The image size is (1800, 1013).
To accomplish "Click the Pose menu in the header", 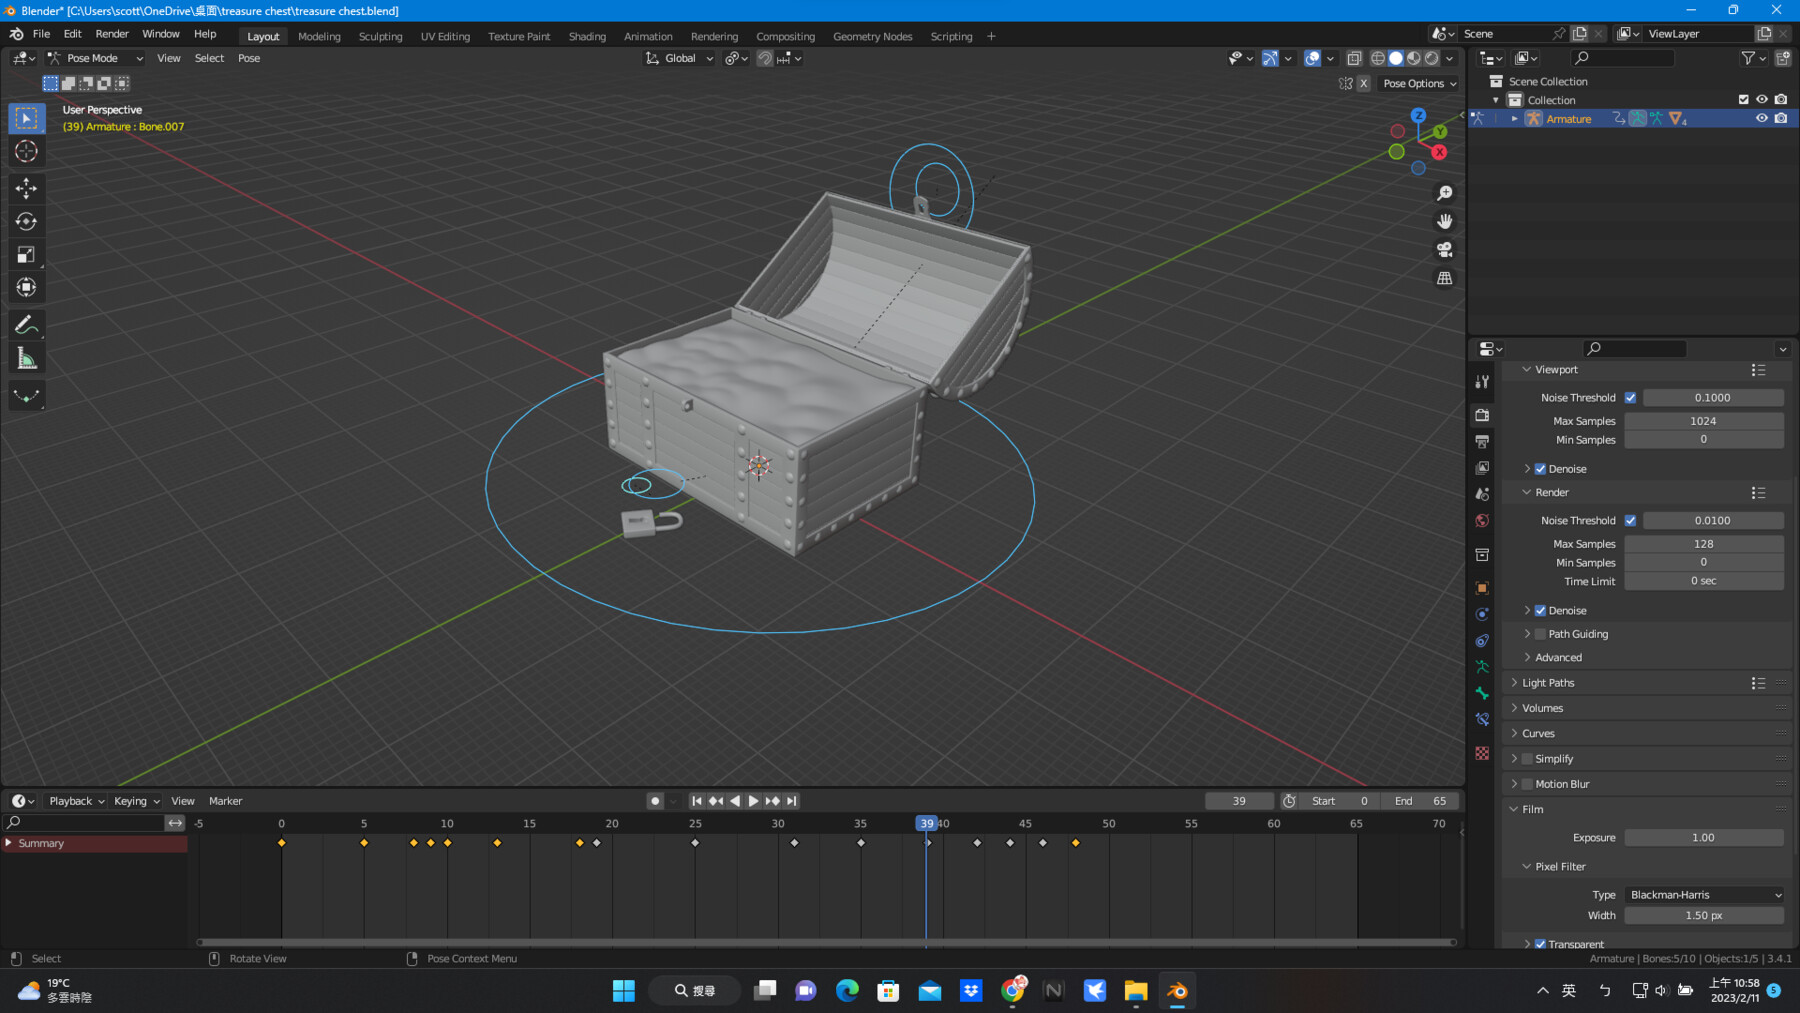I will [248, 58].
